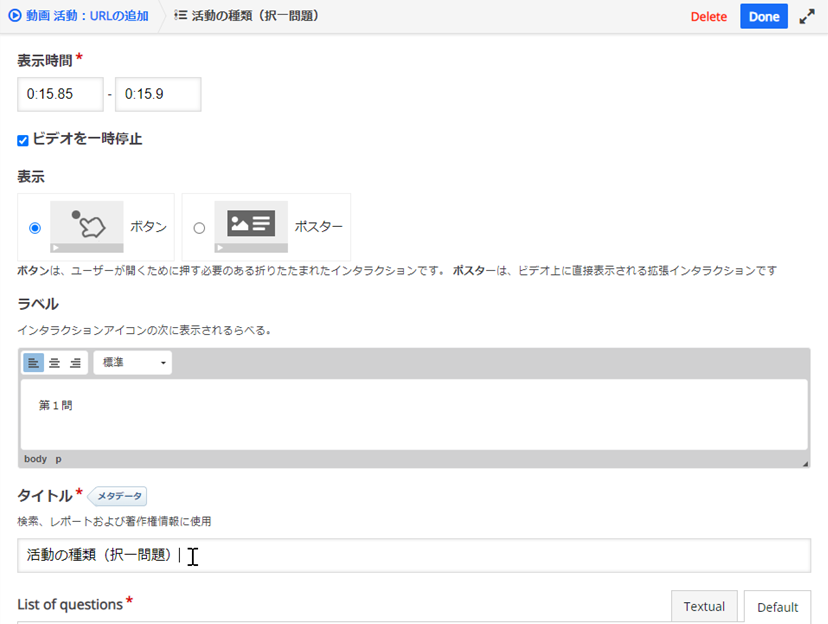The height and width of the screenshot is (624, 828).
Task: Select the 活動の種類（択一問題） breadcrumb step
Action: (247, 16)
